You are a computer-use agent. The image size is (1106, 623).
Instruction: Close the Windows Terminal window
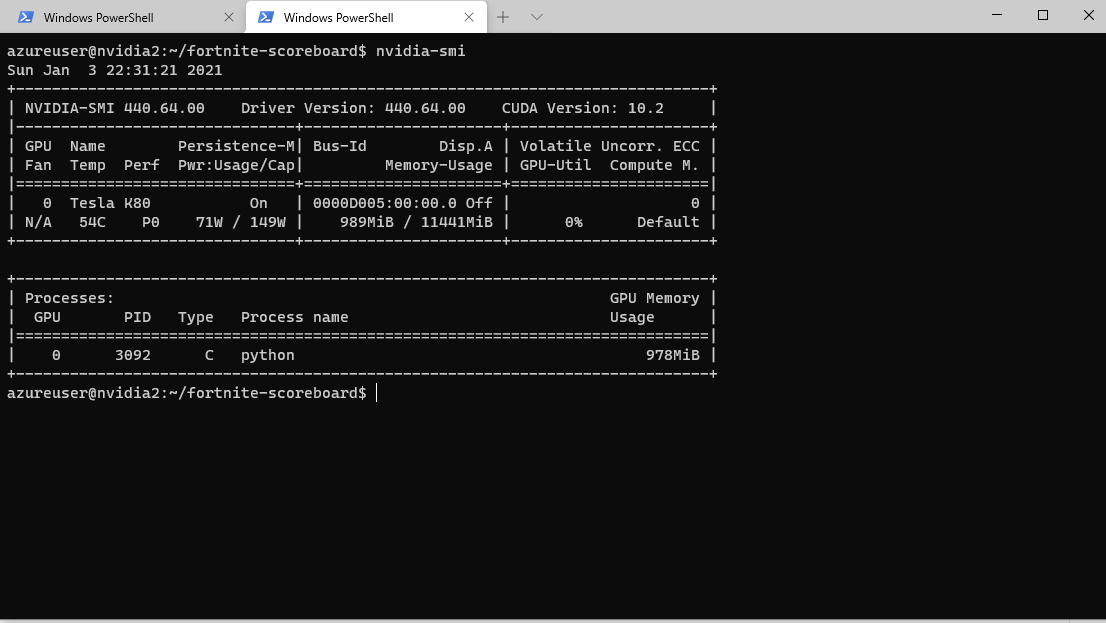[1088, 15]
